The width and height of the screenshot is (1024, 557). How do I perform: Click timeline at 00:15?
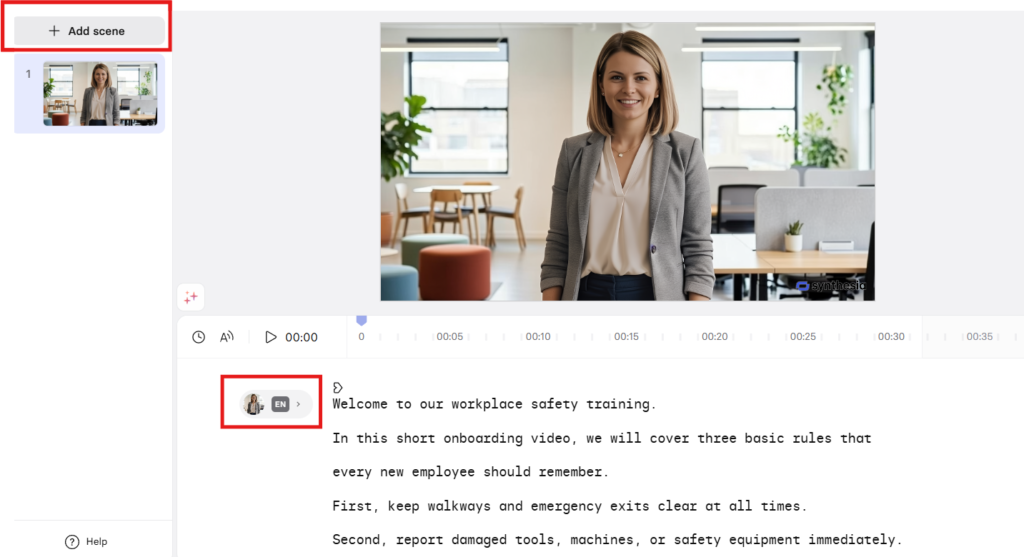tap(626, 337)
